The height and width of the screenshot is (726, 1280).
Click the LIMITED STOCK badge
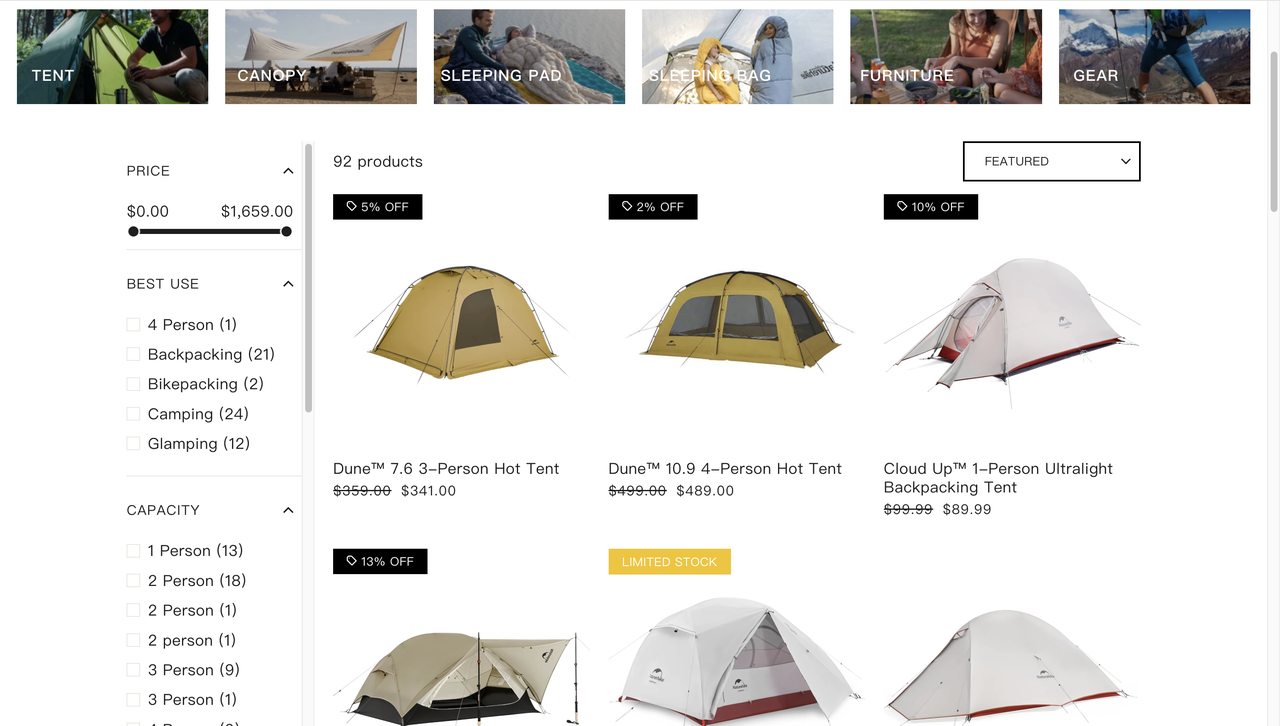pos(669,561)
